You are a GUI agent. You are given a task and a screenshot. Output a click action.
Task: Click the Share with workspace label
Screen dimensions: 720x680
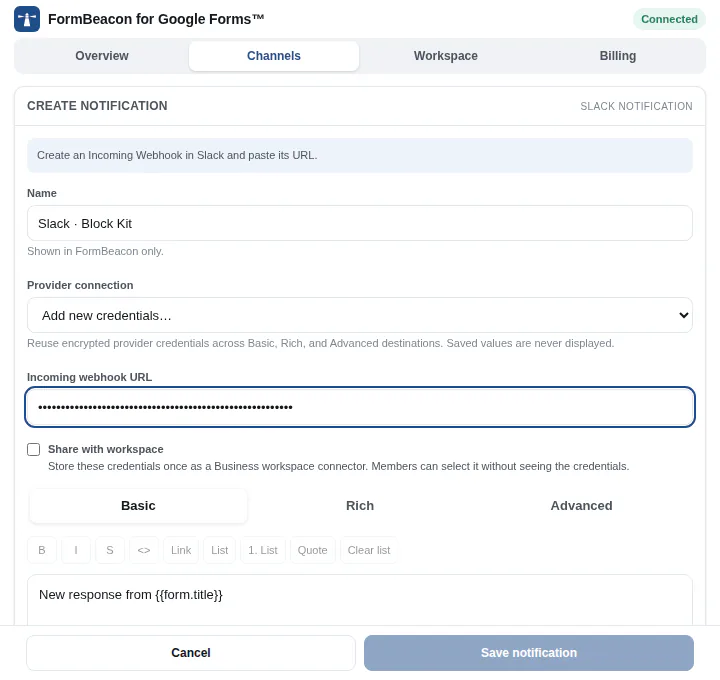[x=106, y=450]
